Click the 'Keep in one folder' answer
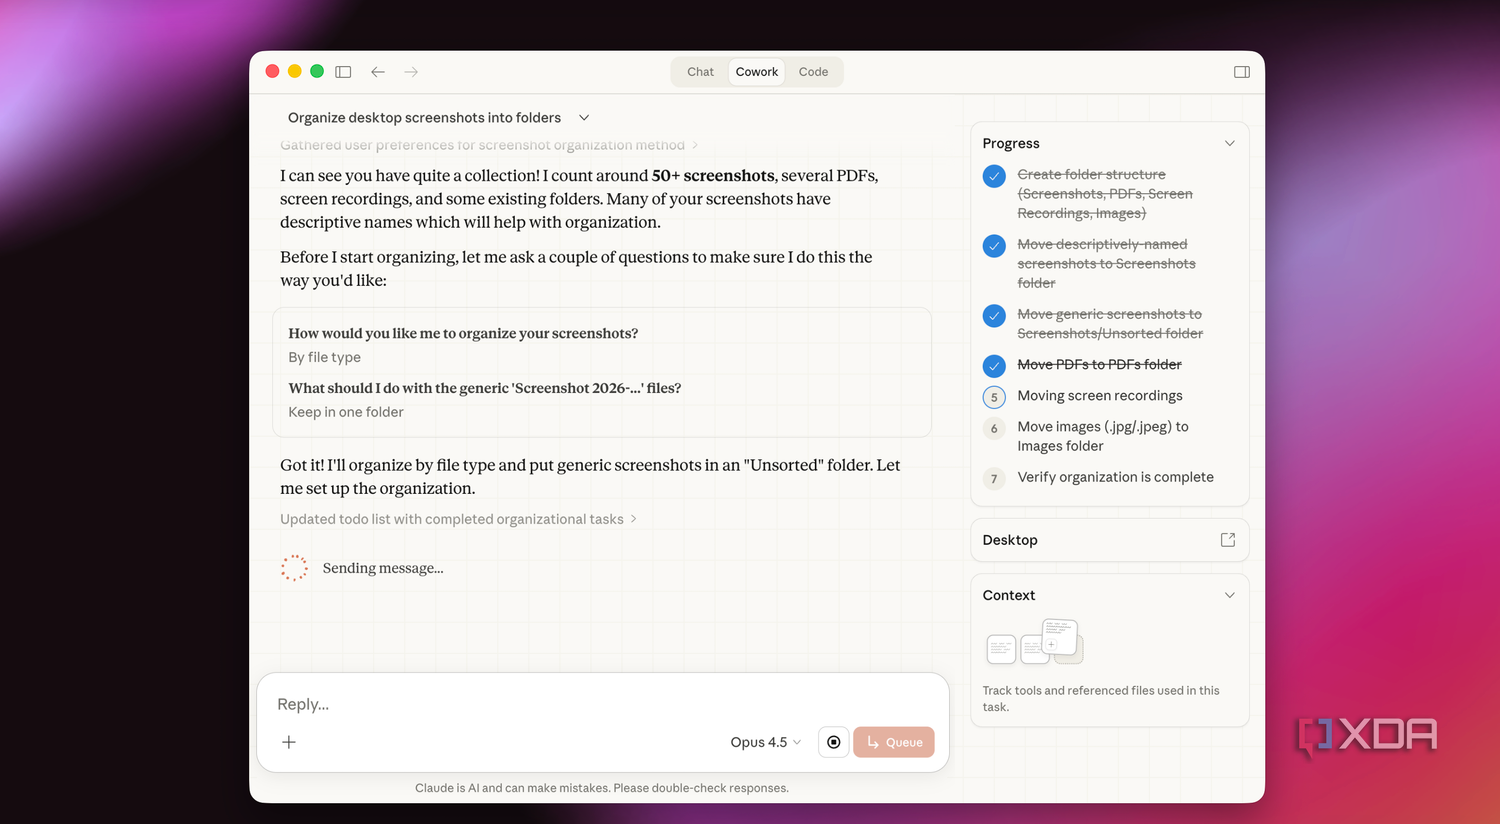The height and width of the screenshot is (824, 1500). 346,412
